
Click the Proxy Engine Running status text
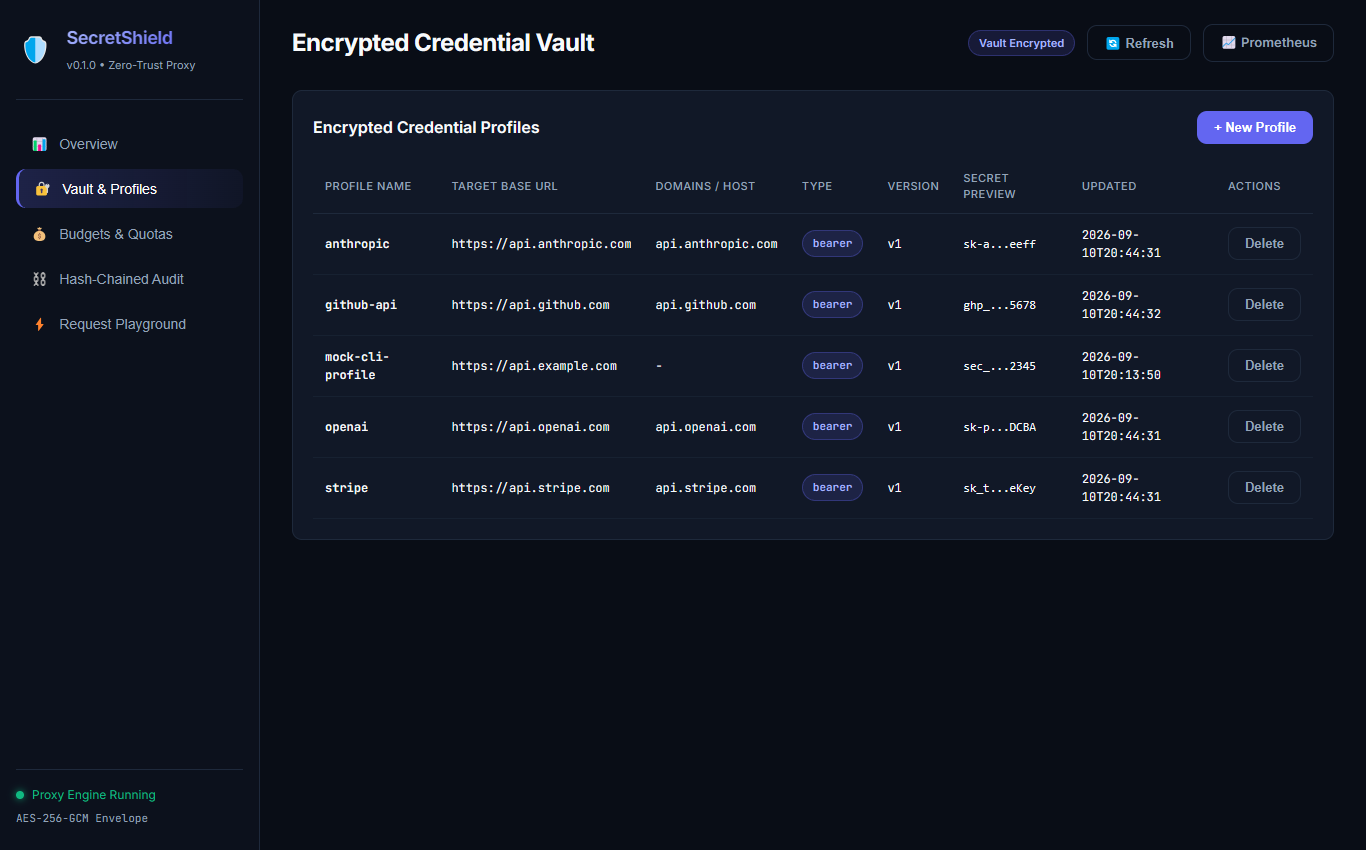tap(94, 795)
